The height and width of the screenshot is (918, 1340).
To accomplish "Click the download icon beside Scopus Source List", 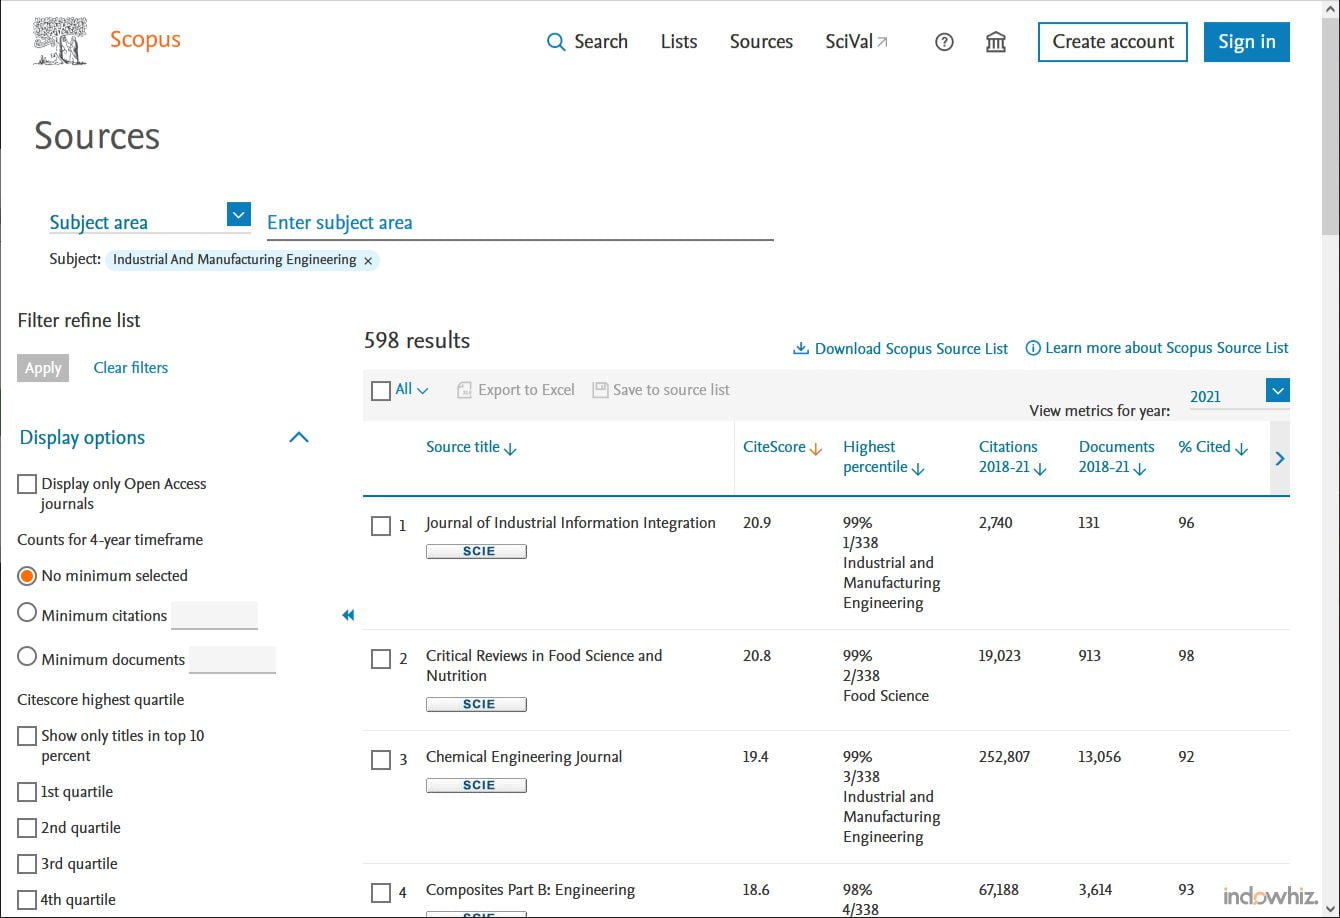I will tap(801, 348).
